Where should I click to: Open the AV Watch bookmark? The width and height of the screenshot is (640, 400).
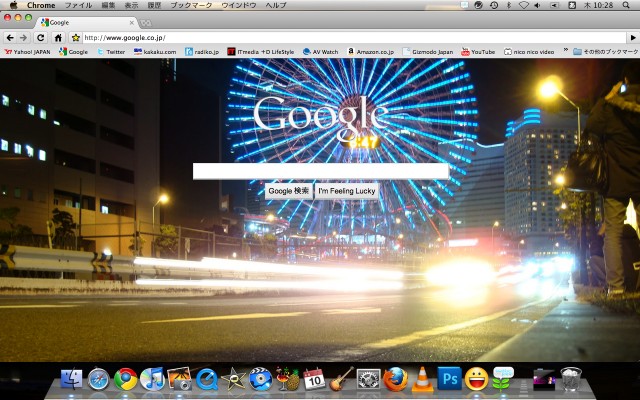[x=321, y=52]
